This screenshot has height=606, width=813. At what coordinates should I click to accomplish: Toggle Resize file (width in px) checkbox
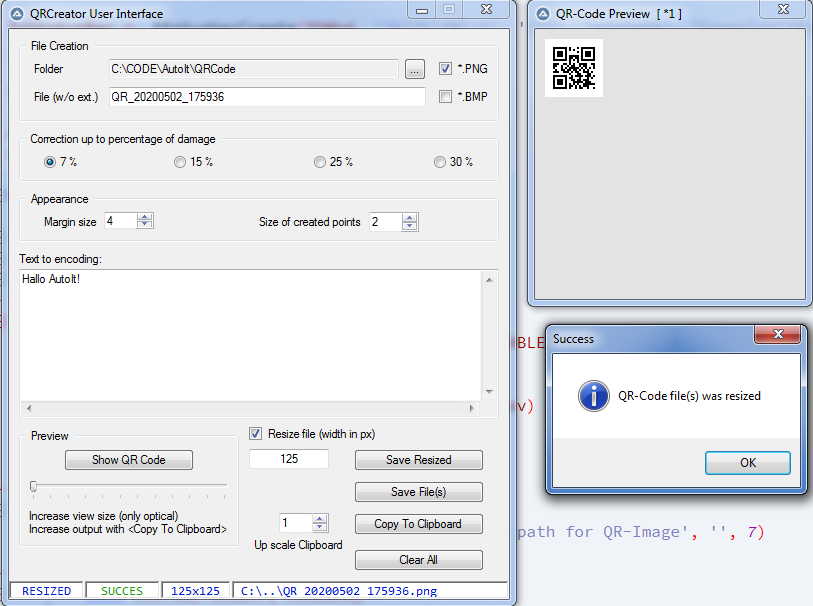pyautogui.click(x=257, y=434)
